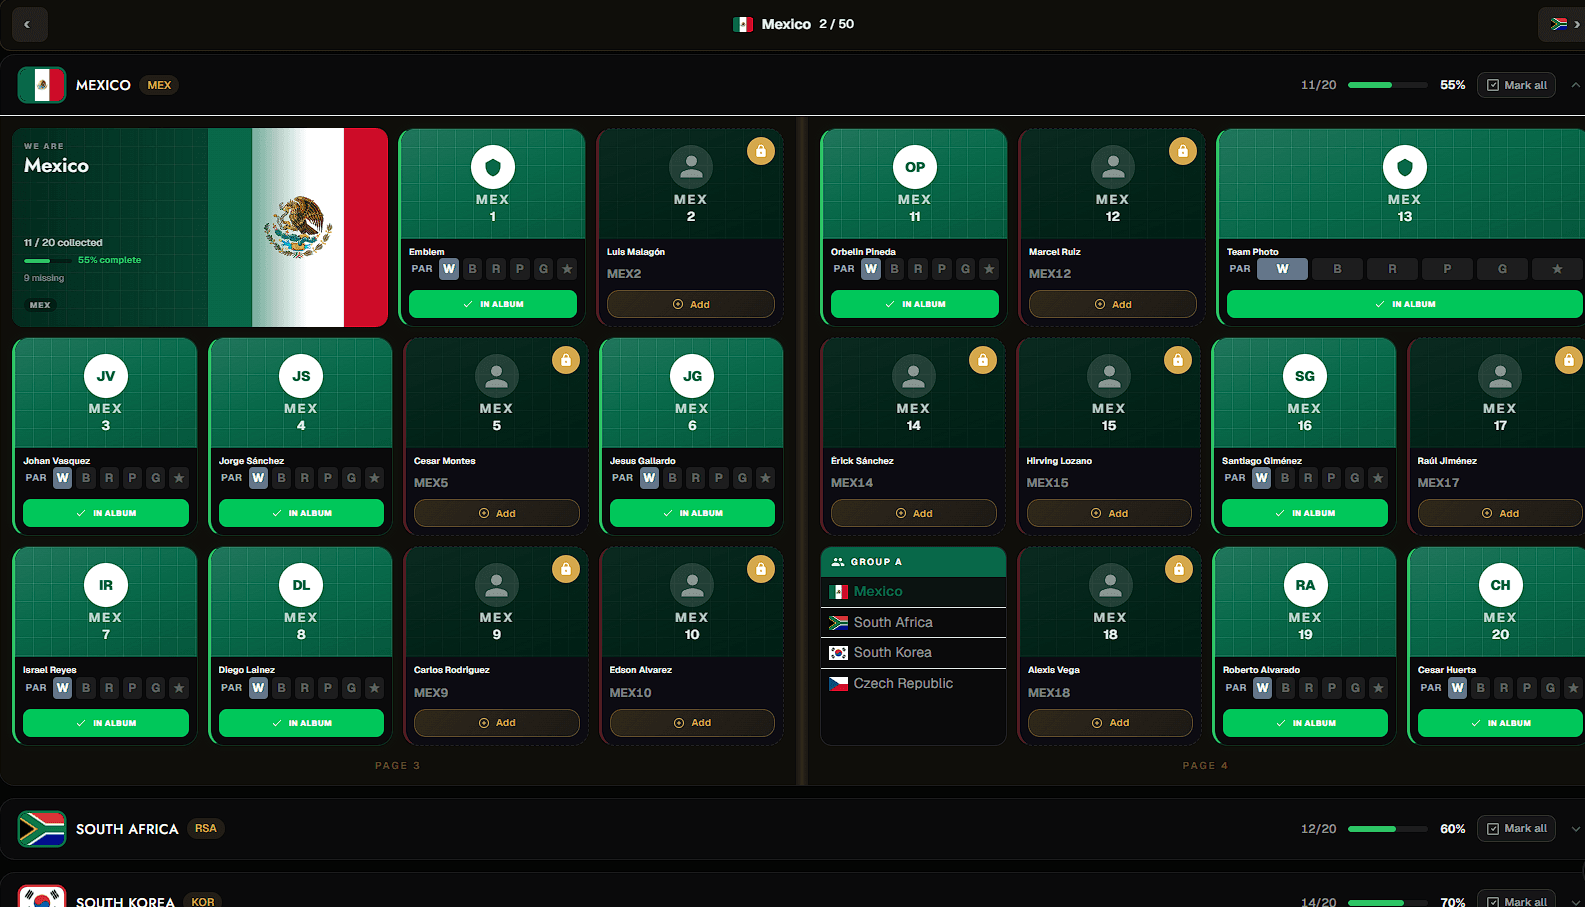
Task: Click the JV avatar on MEX 3 card
Action: click(x=106, y=376)
